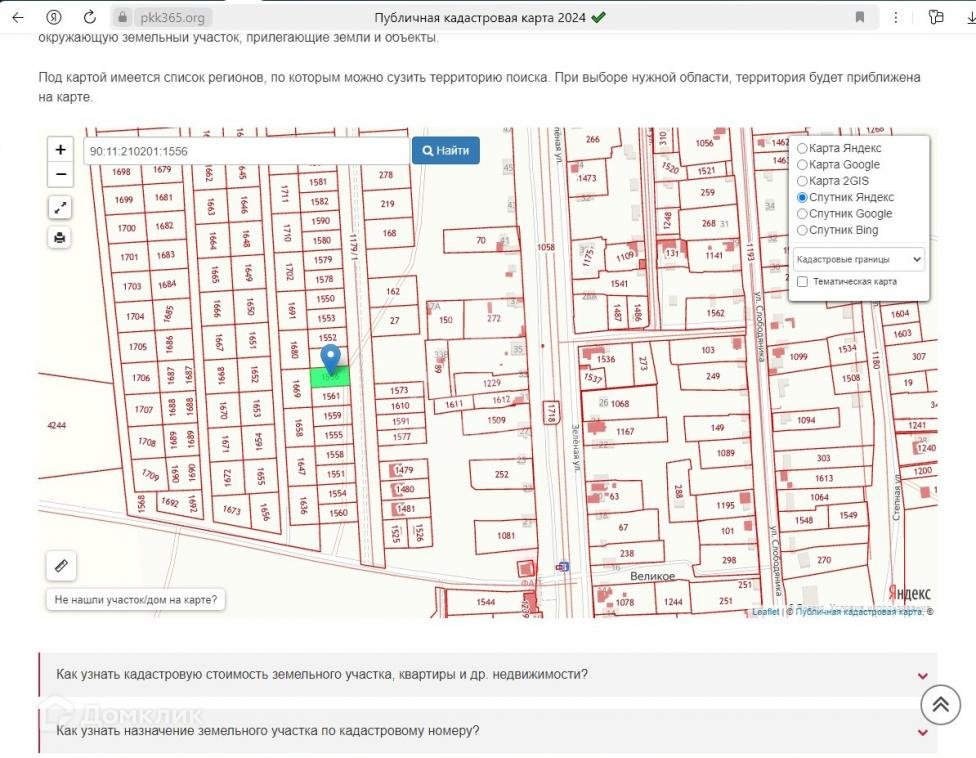Click parcel 1709 on the map
976x758 pixels.
pyautogui.click(x=150, y=475)
